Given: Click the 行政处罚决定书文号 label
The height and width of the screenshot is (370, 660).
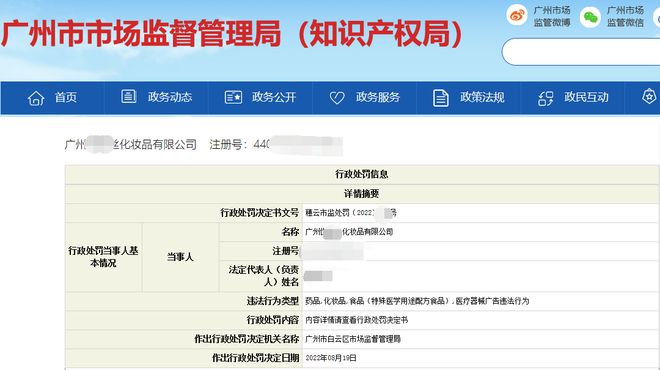Looking at the screenshot, I should point(260,213).
